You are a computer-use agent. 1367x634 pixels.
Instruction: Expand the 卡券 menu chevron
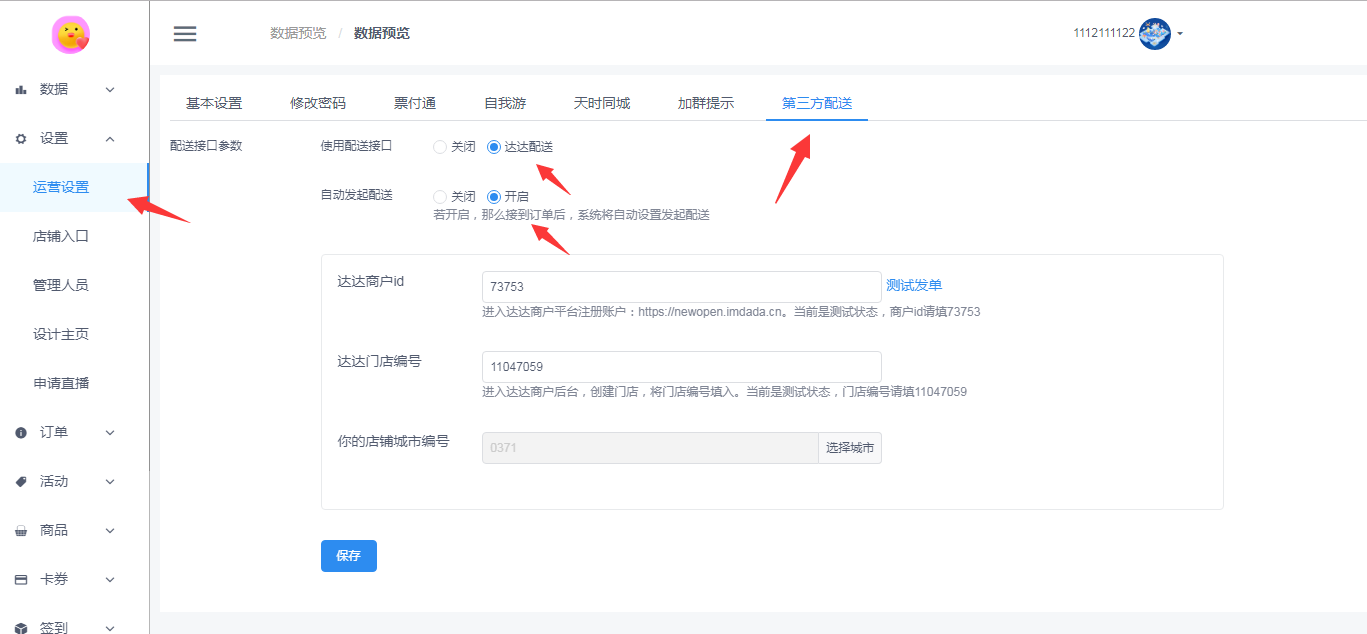110,579
